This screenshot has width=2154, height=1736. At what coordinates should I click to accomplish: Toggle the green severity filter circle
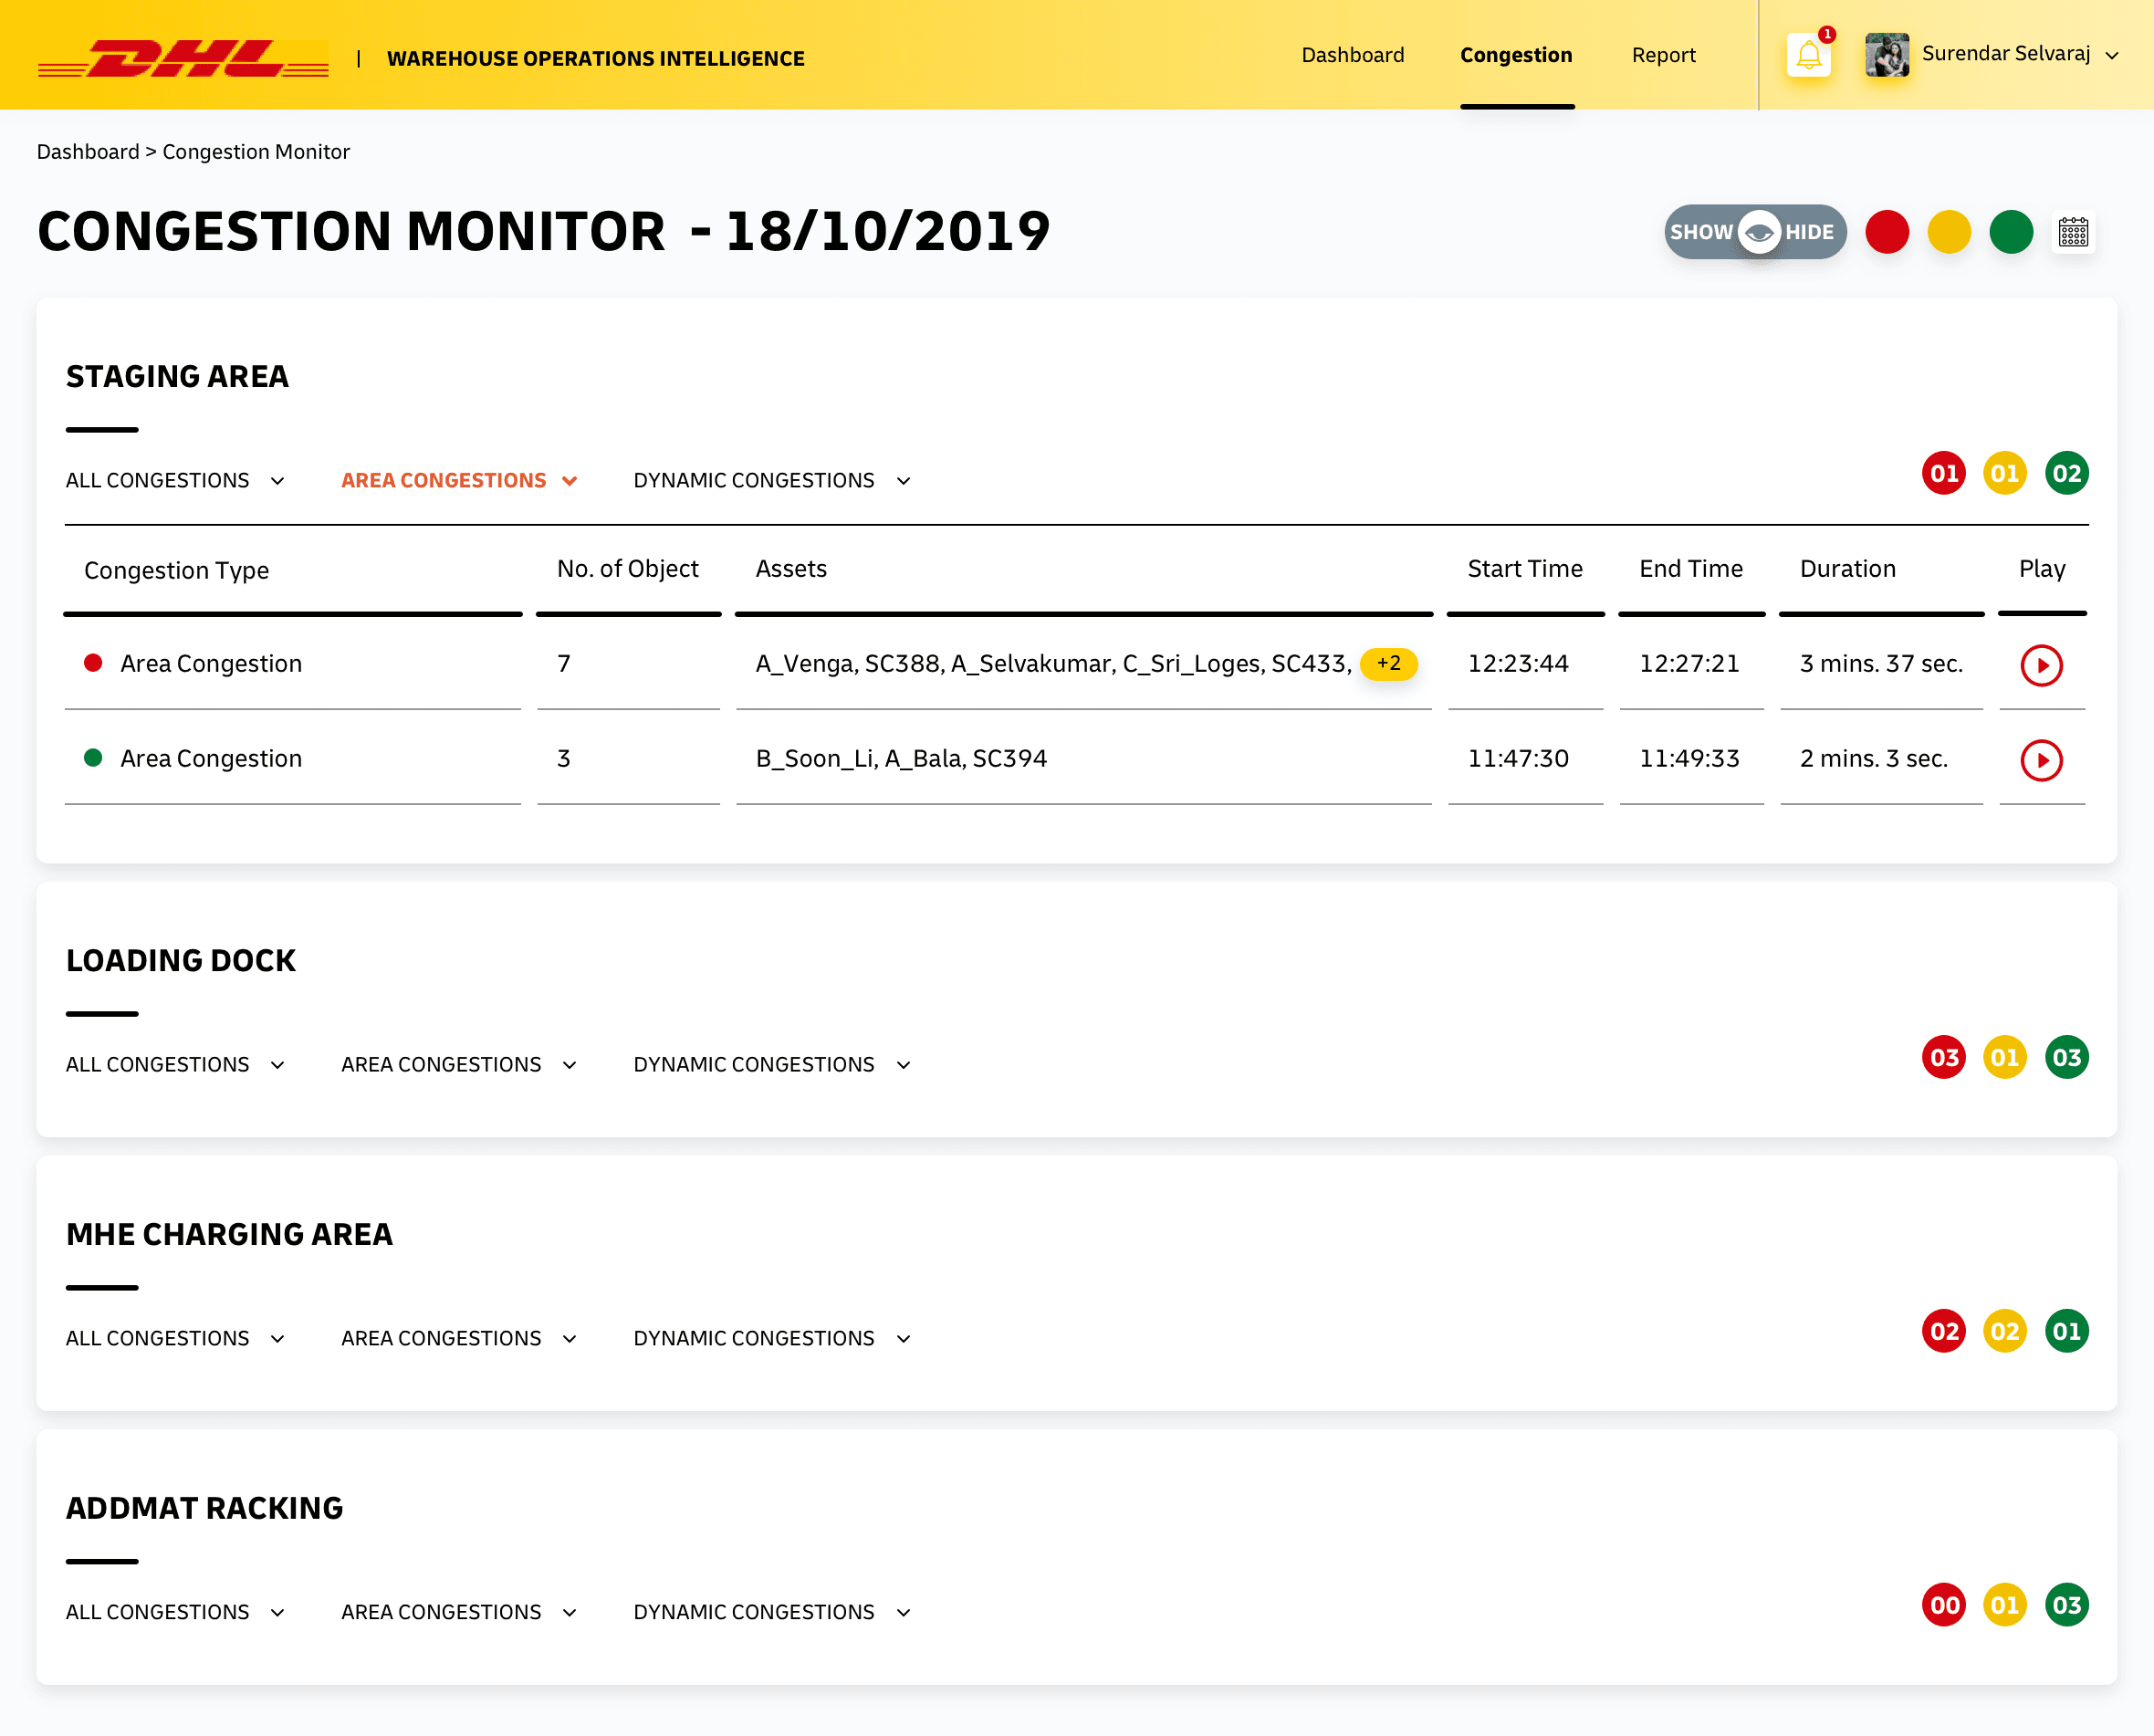tap(2011, 232)
